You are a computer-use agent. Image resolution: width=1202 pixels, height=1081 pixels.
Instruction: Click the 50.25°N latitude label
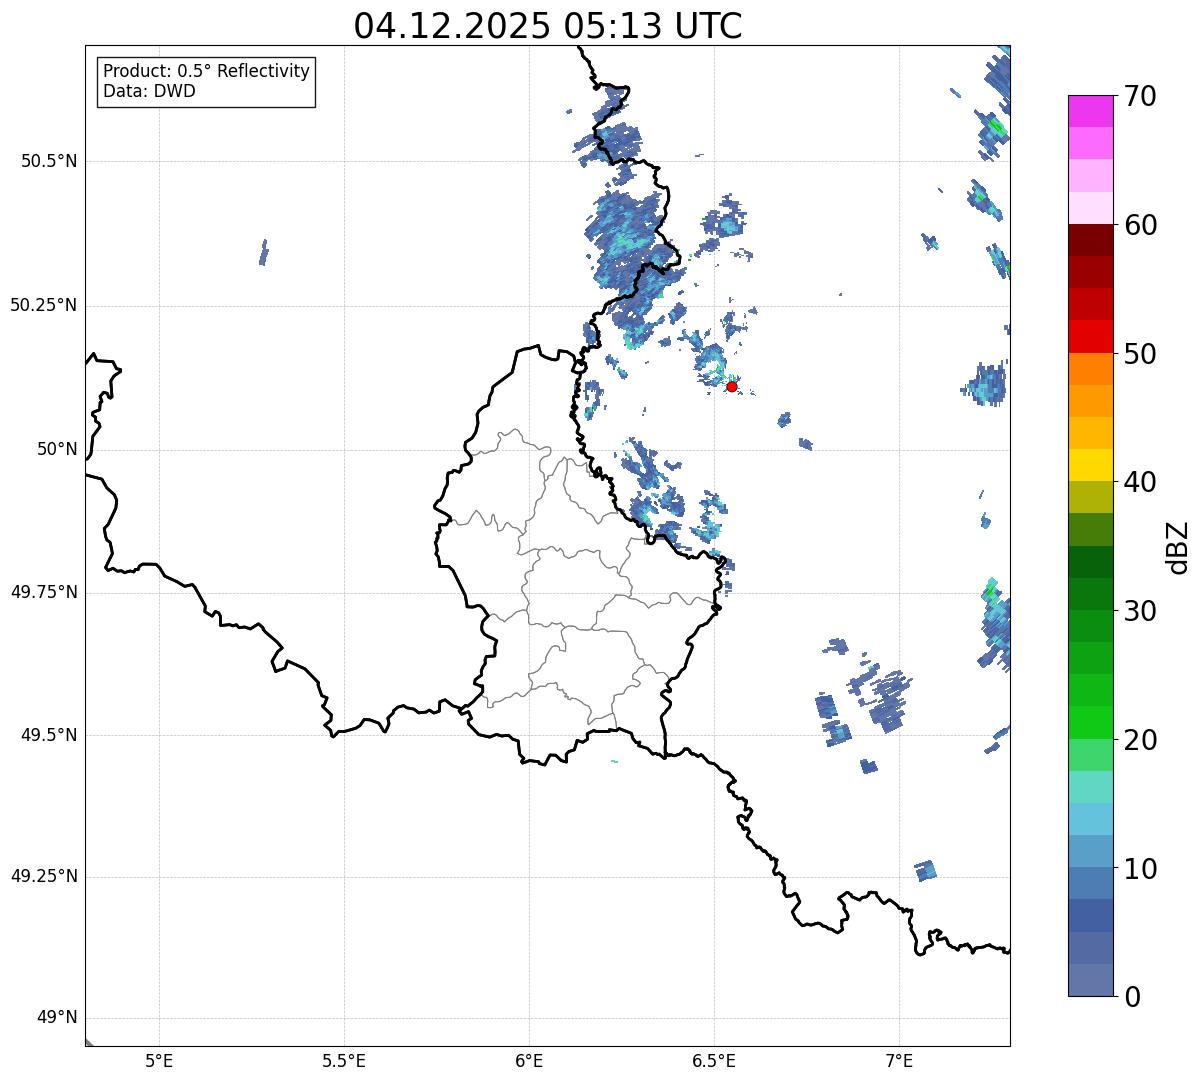[x=44, y=305]
